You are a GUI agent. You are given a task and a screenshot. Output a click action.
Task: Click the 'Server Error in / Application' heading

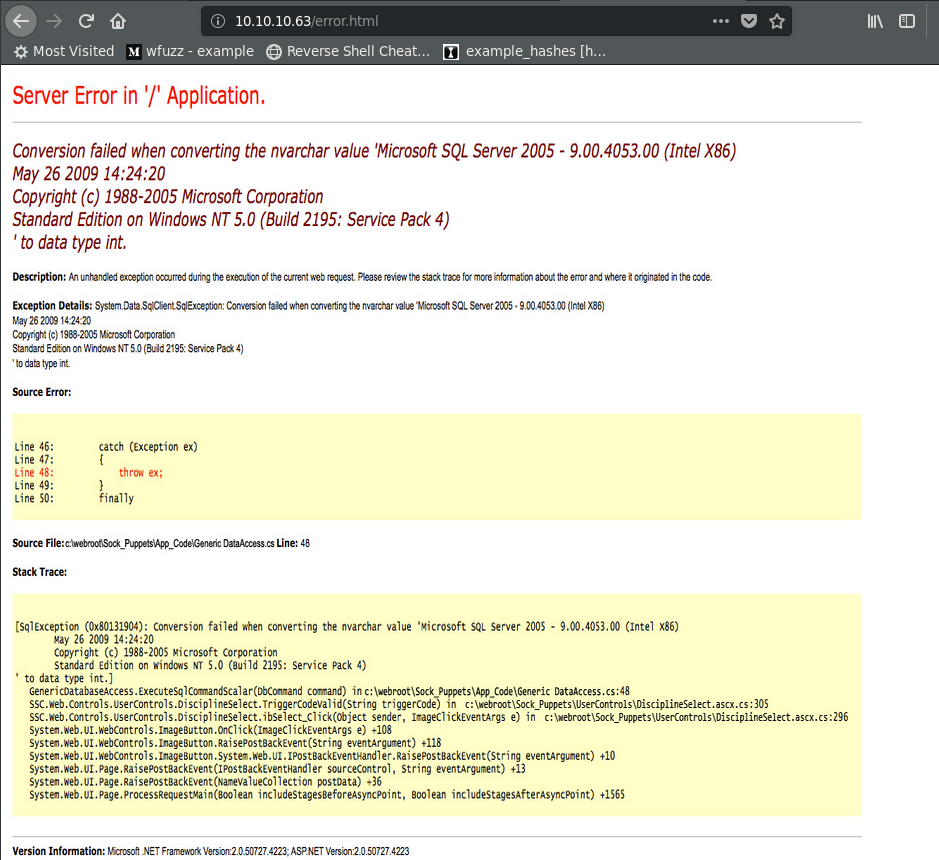click(x=139, y=96)
